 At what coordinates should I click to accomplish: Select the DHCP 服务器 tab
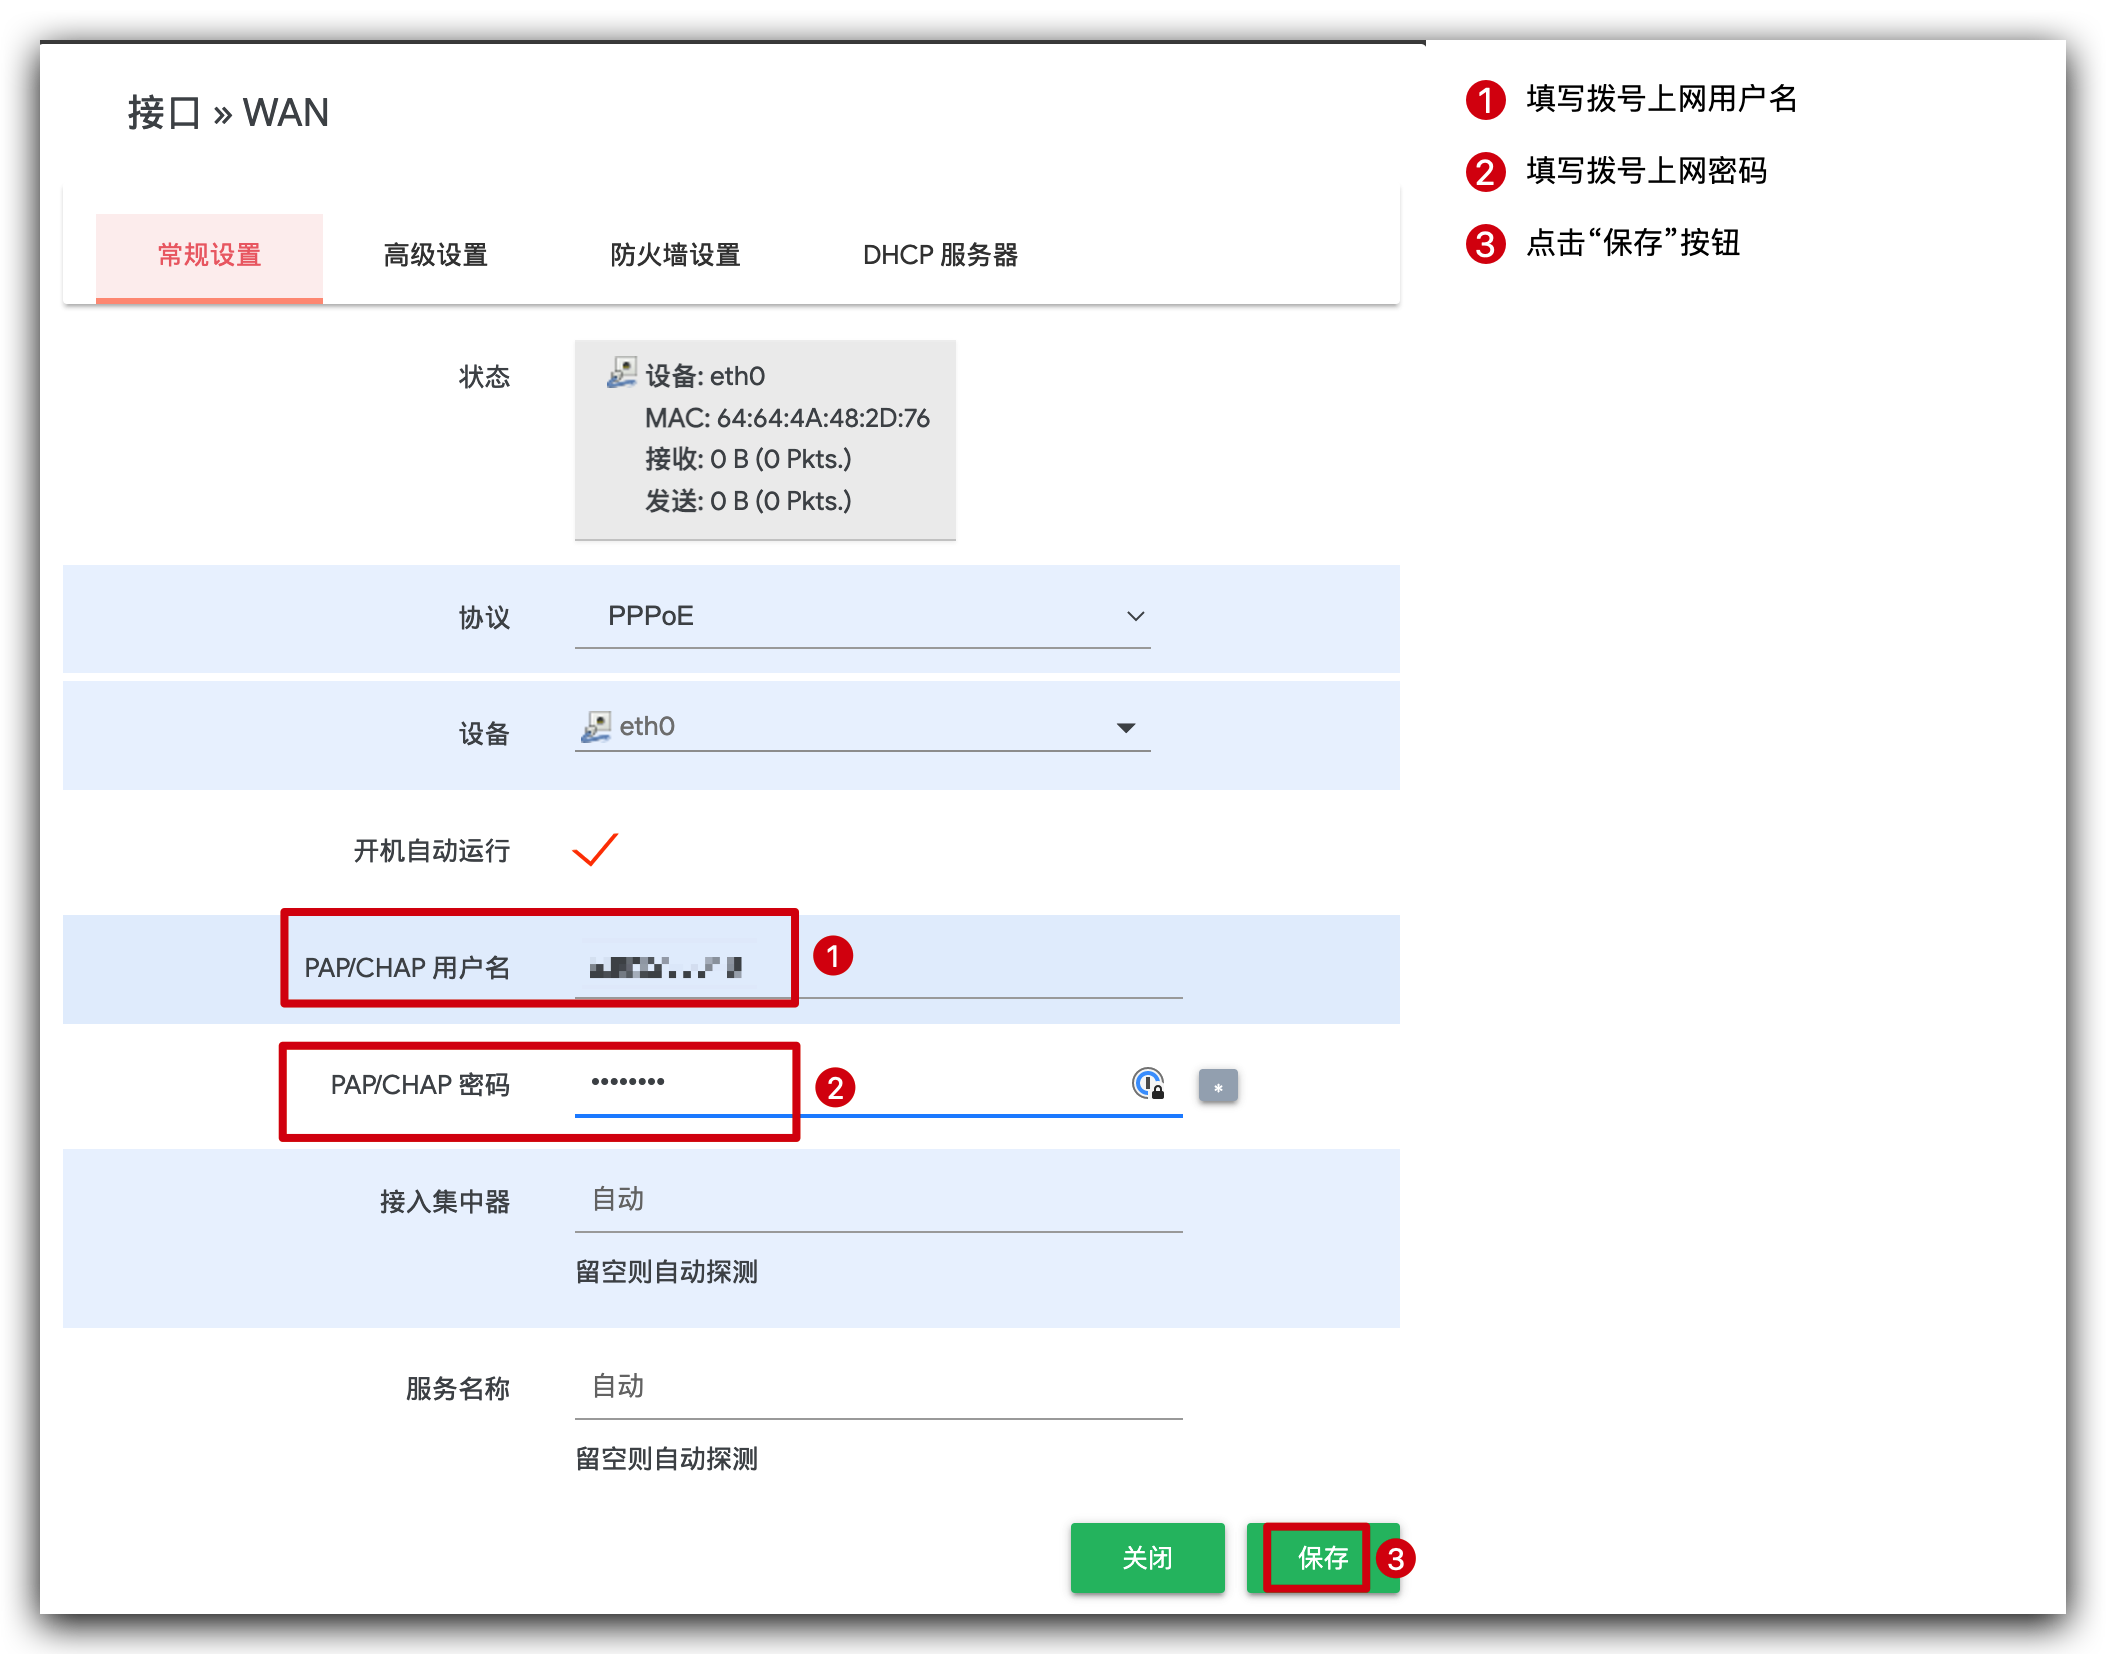[x=940, y=256]
